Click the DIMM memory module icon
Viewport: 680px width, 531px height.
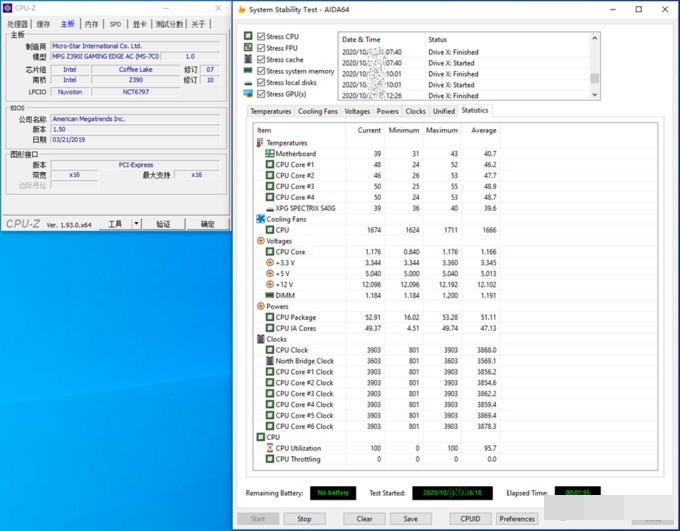tap(269, 296)
